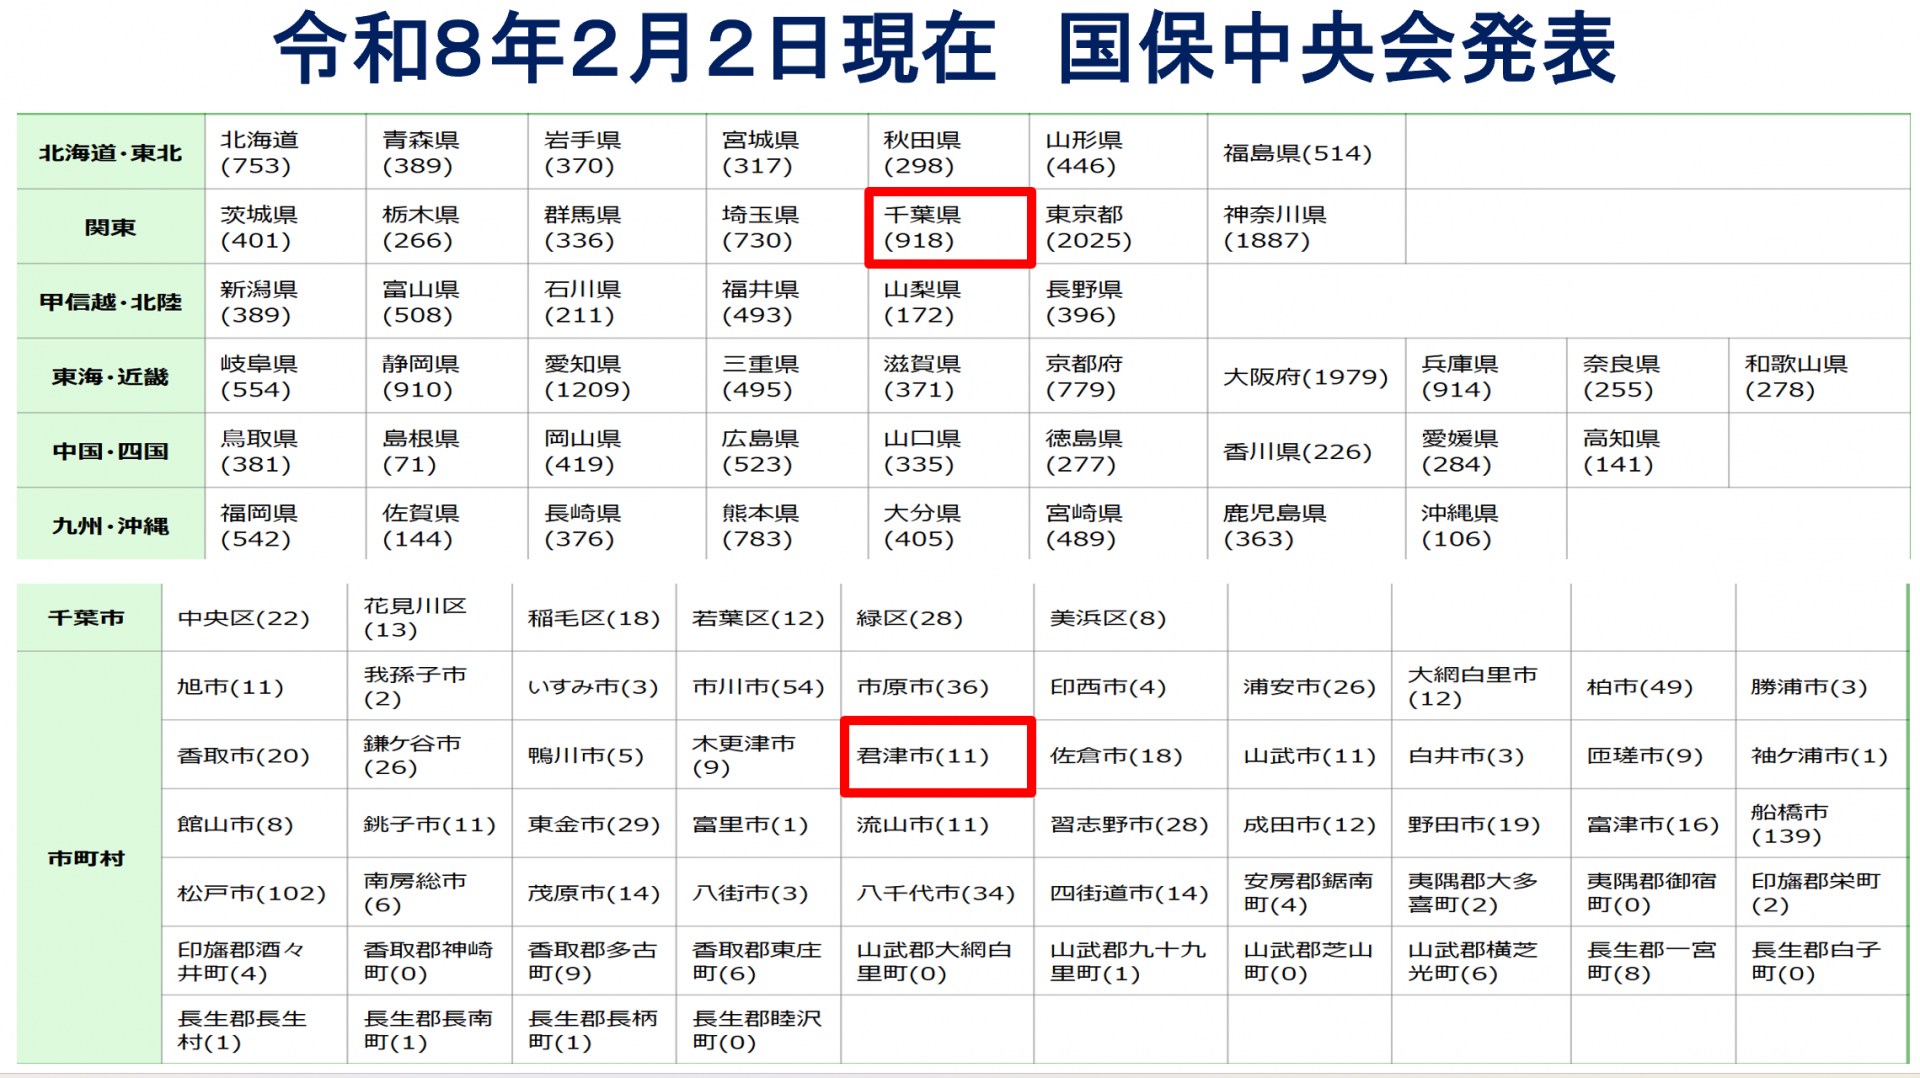Image resolution: width=1920 pixels, height=1078 pixels.
Task: Click the 船橋市 (139) cell
Action: tap(1820, 824)
